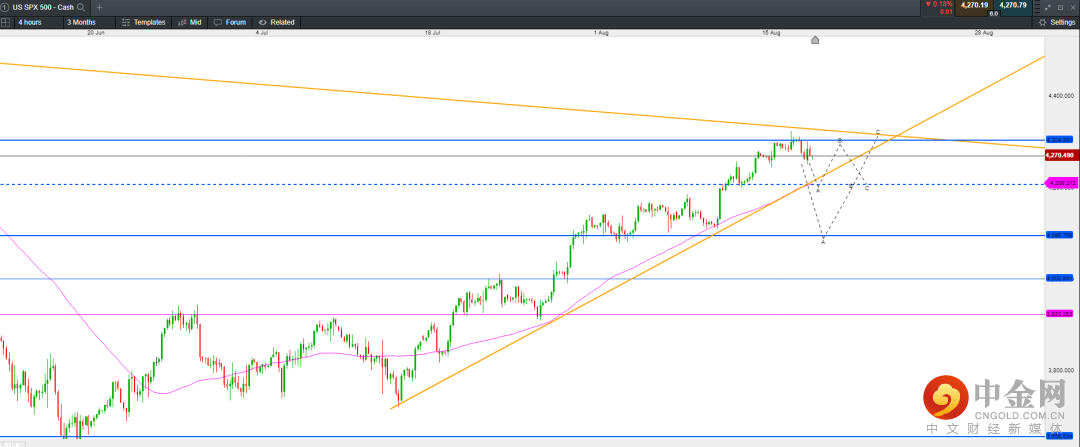Add a new chart tab with plus icon

pyautogui.click(x=98, y=6)
